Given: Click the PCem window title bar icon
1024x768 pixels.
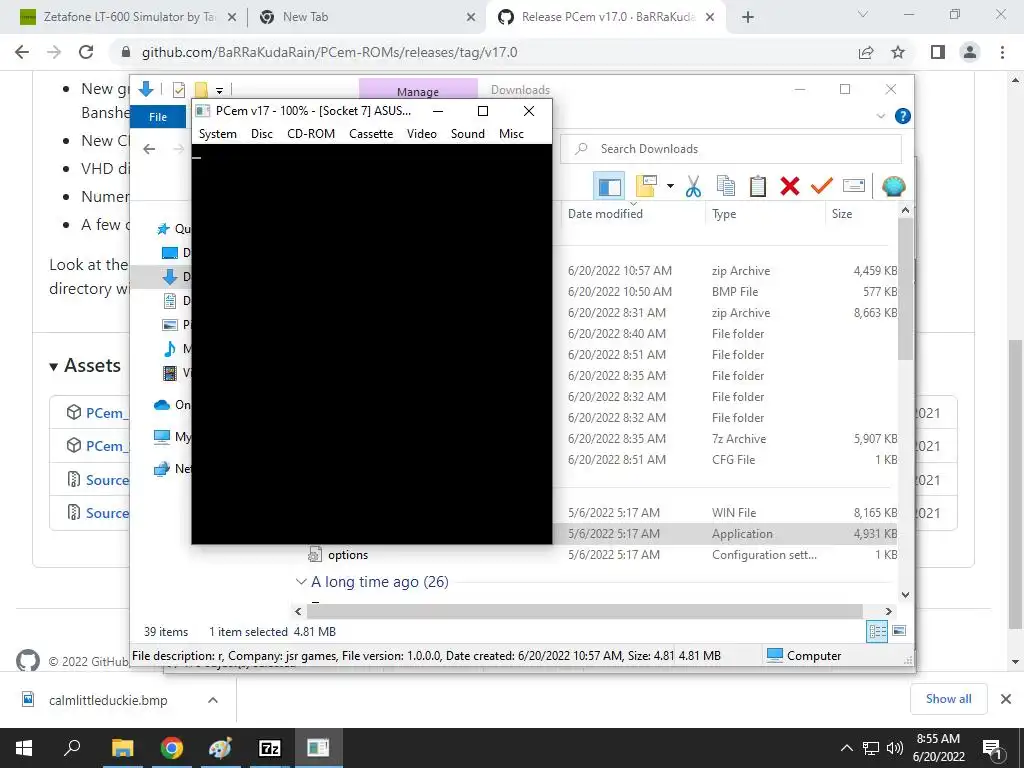Looking at the screenshot, I should (x=202, y=110).
